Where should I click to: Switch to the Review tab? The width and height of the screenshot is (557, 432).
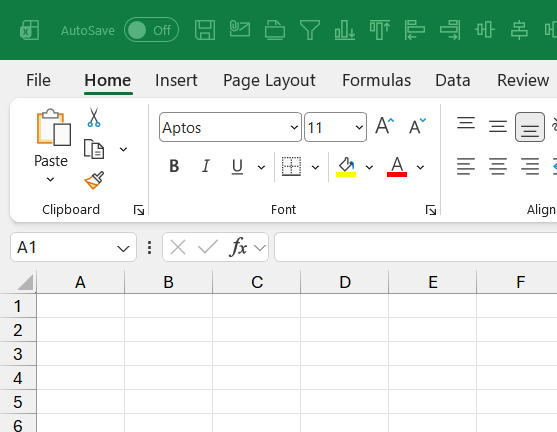(x=523, y=80)
